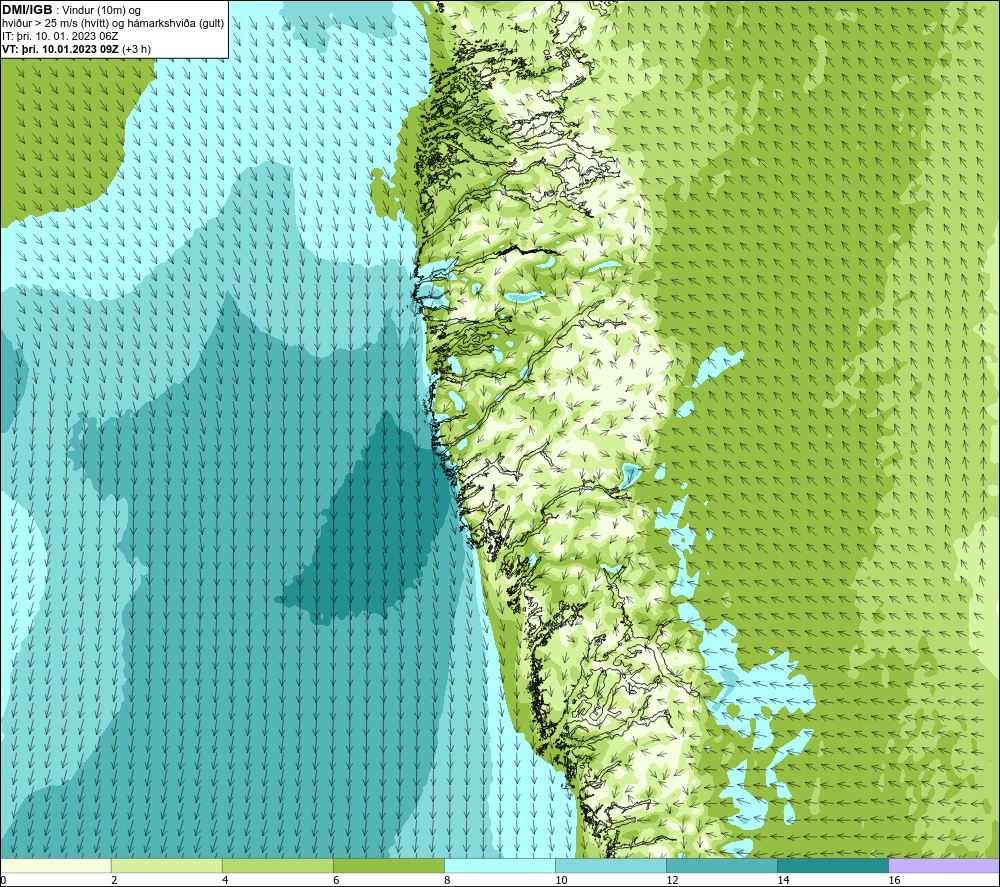Click the legend scale label 2

point(114,881)
